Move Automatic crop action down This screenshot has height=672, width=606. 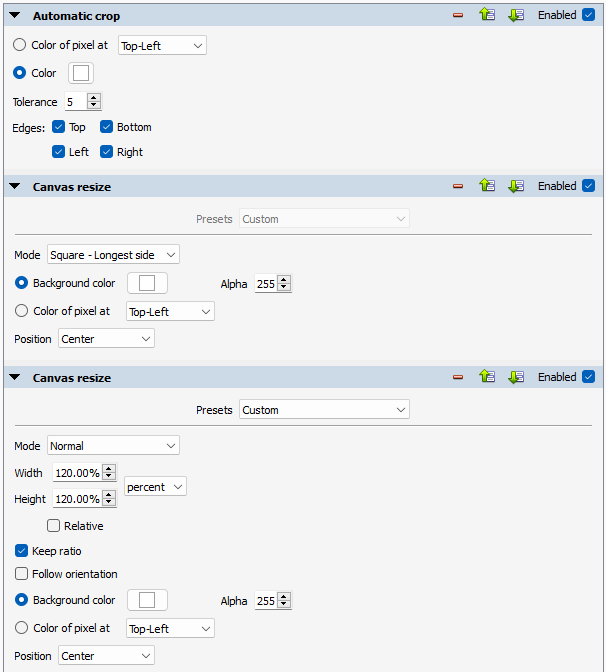point(516,15)
